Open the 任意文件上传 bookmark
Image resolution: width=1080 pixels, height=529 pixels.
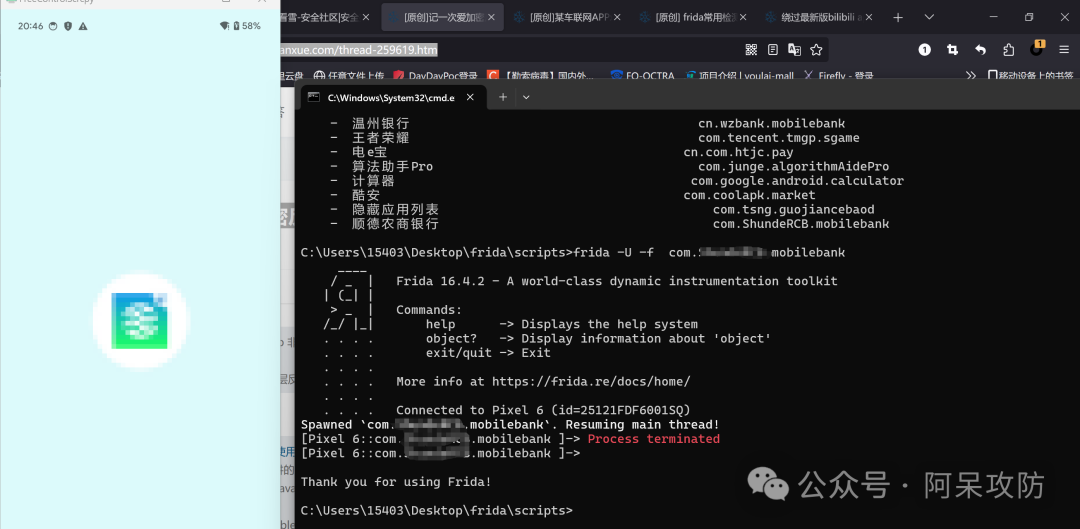pyautogui.click(x=349, y=76)
